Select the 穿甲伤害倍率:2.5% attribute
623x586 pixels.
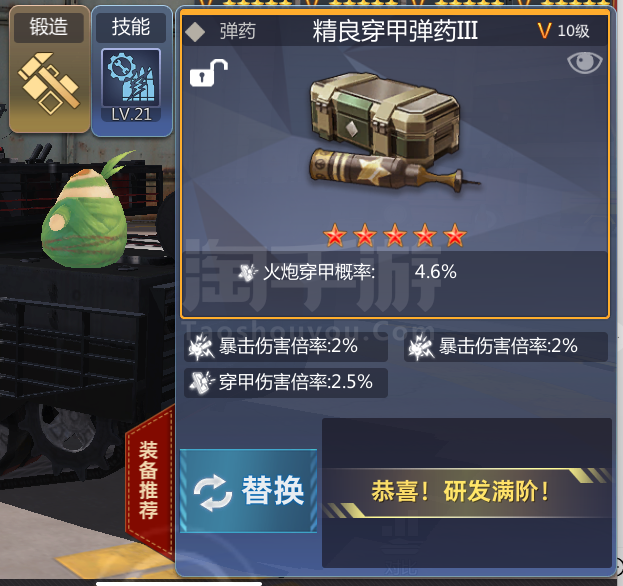pyautogui.click(x=286, y=383)
